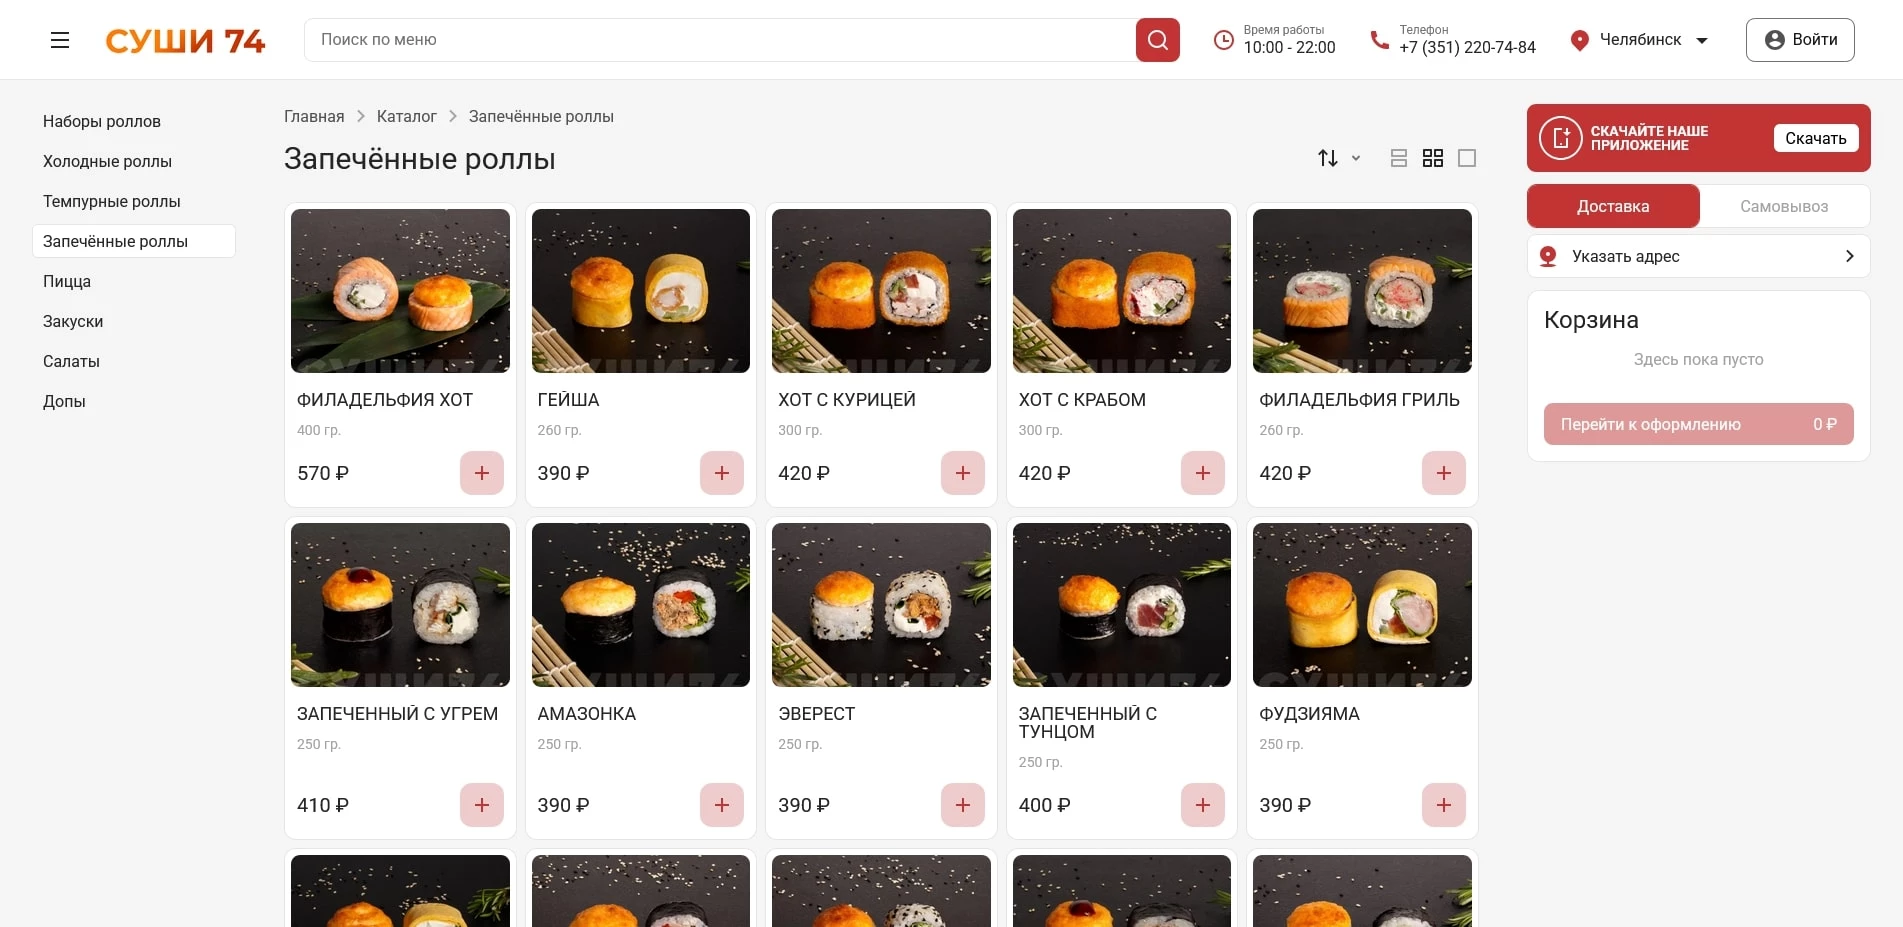
Task: Open the sort order dropdown
Action: 1338,158
